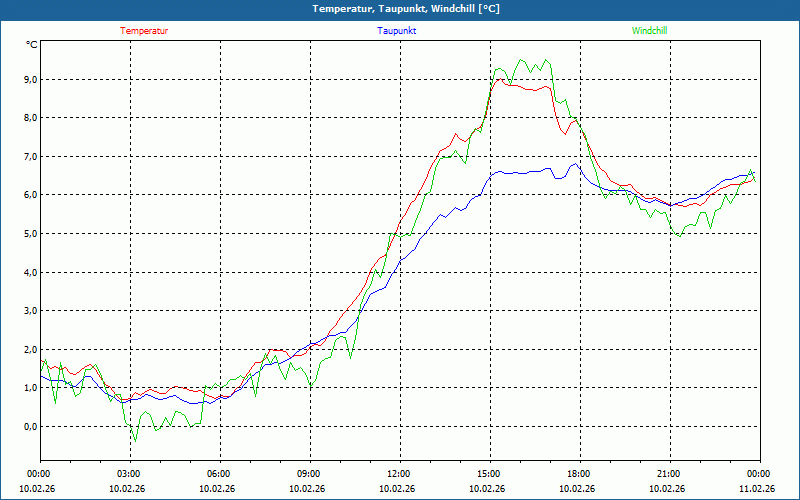Click the 2,0 y-axis value label
800x500 pixels.
pyautogui.click(x=30, y=350)
